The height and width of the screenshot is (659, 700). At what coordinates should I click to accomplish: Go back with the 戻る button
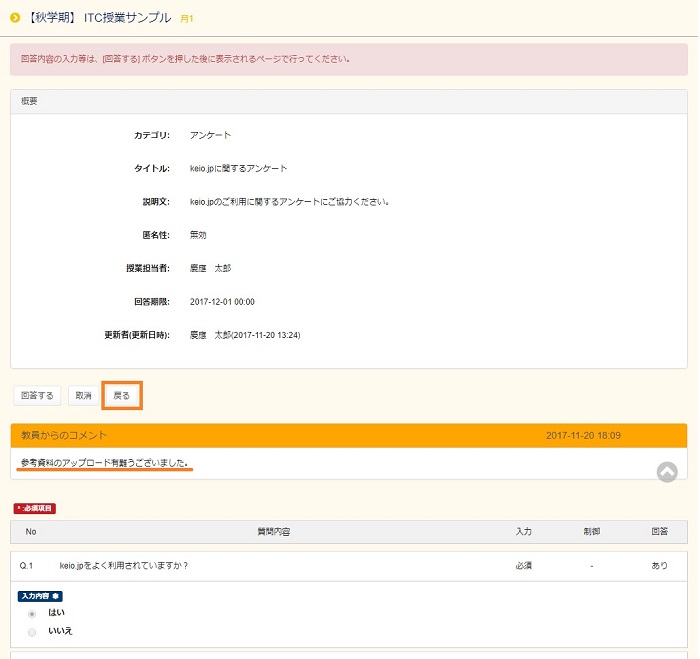point(121,396)
